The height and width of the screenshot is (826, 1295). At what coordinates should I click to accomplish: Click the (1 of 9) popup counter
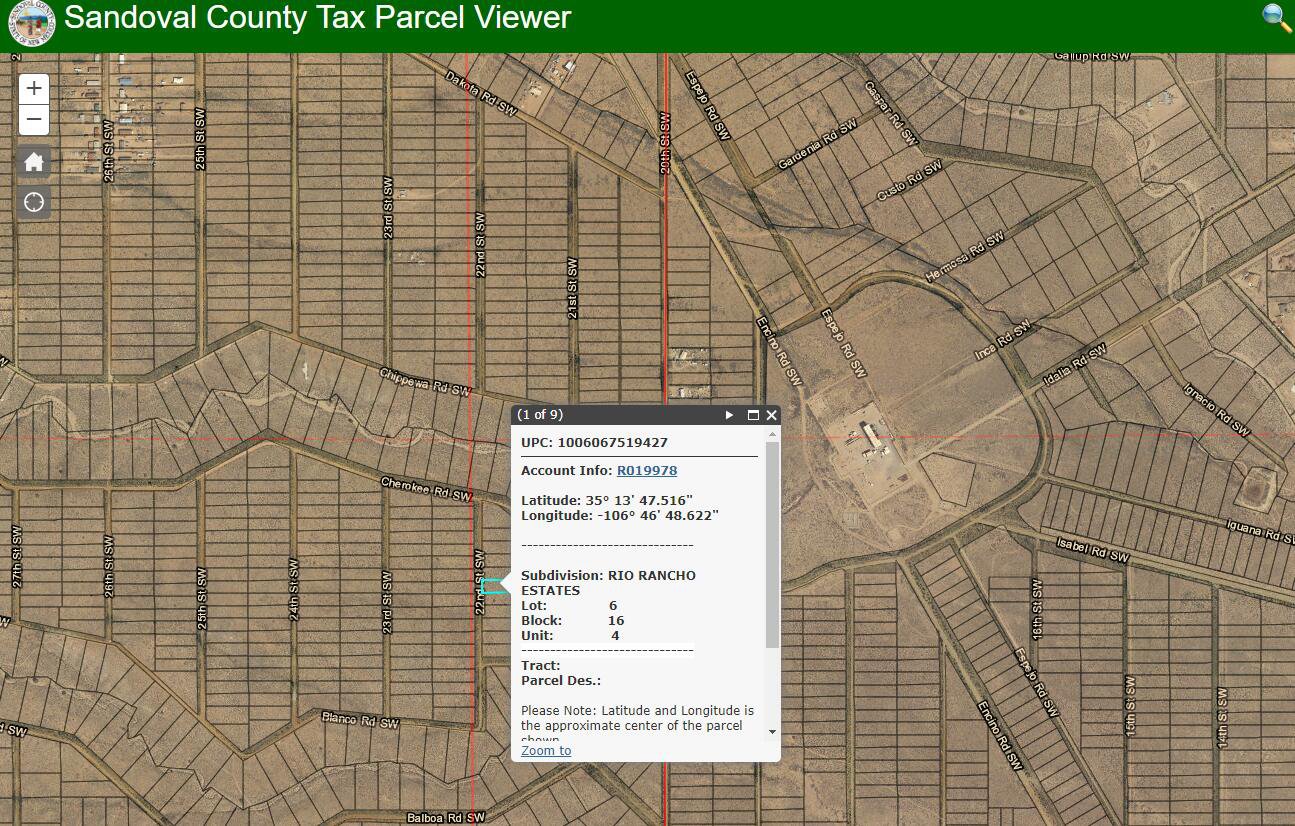click(x=540, y=415)
